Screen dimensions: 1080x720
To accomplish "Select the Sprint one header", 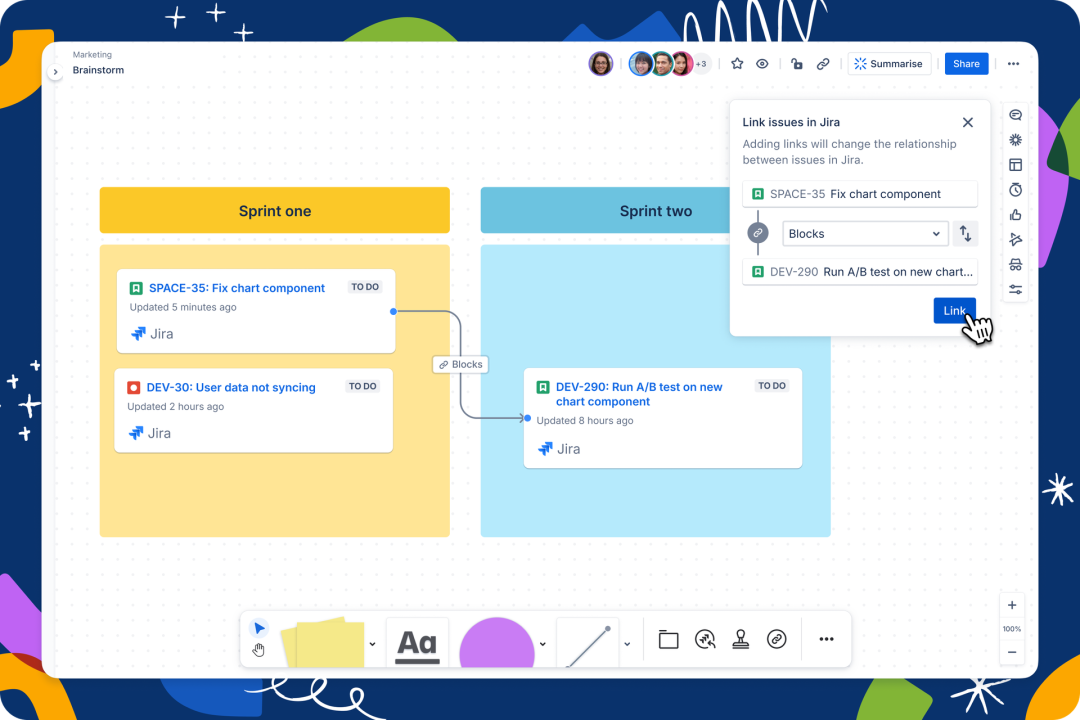I will [275, 210].
